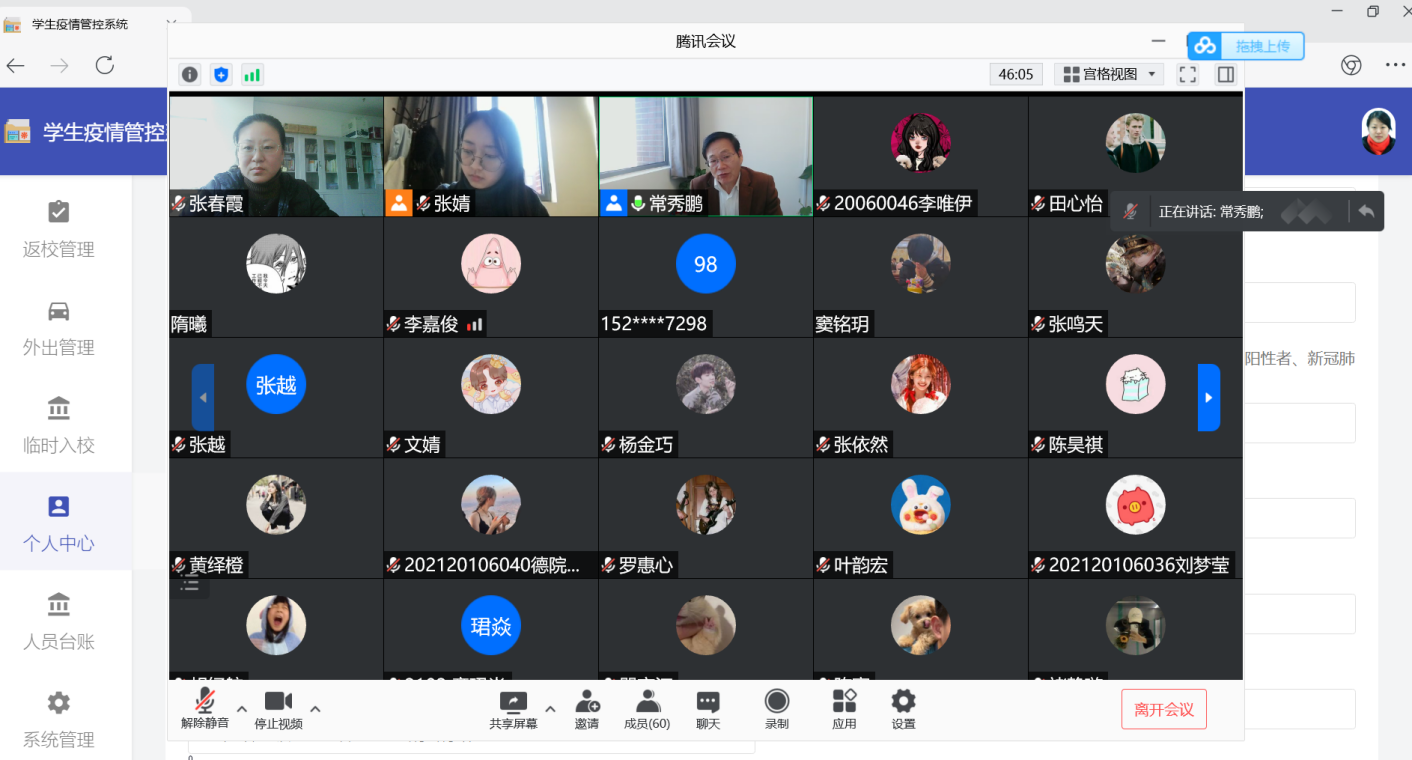Expand audio options arrow beside 解除静音
This screenshot has height=760, width=1412.
pyautogui.click(x=241, y=709)
